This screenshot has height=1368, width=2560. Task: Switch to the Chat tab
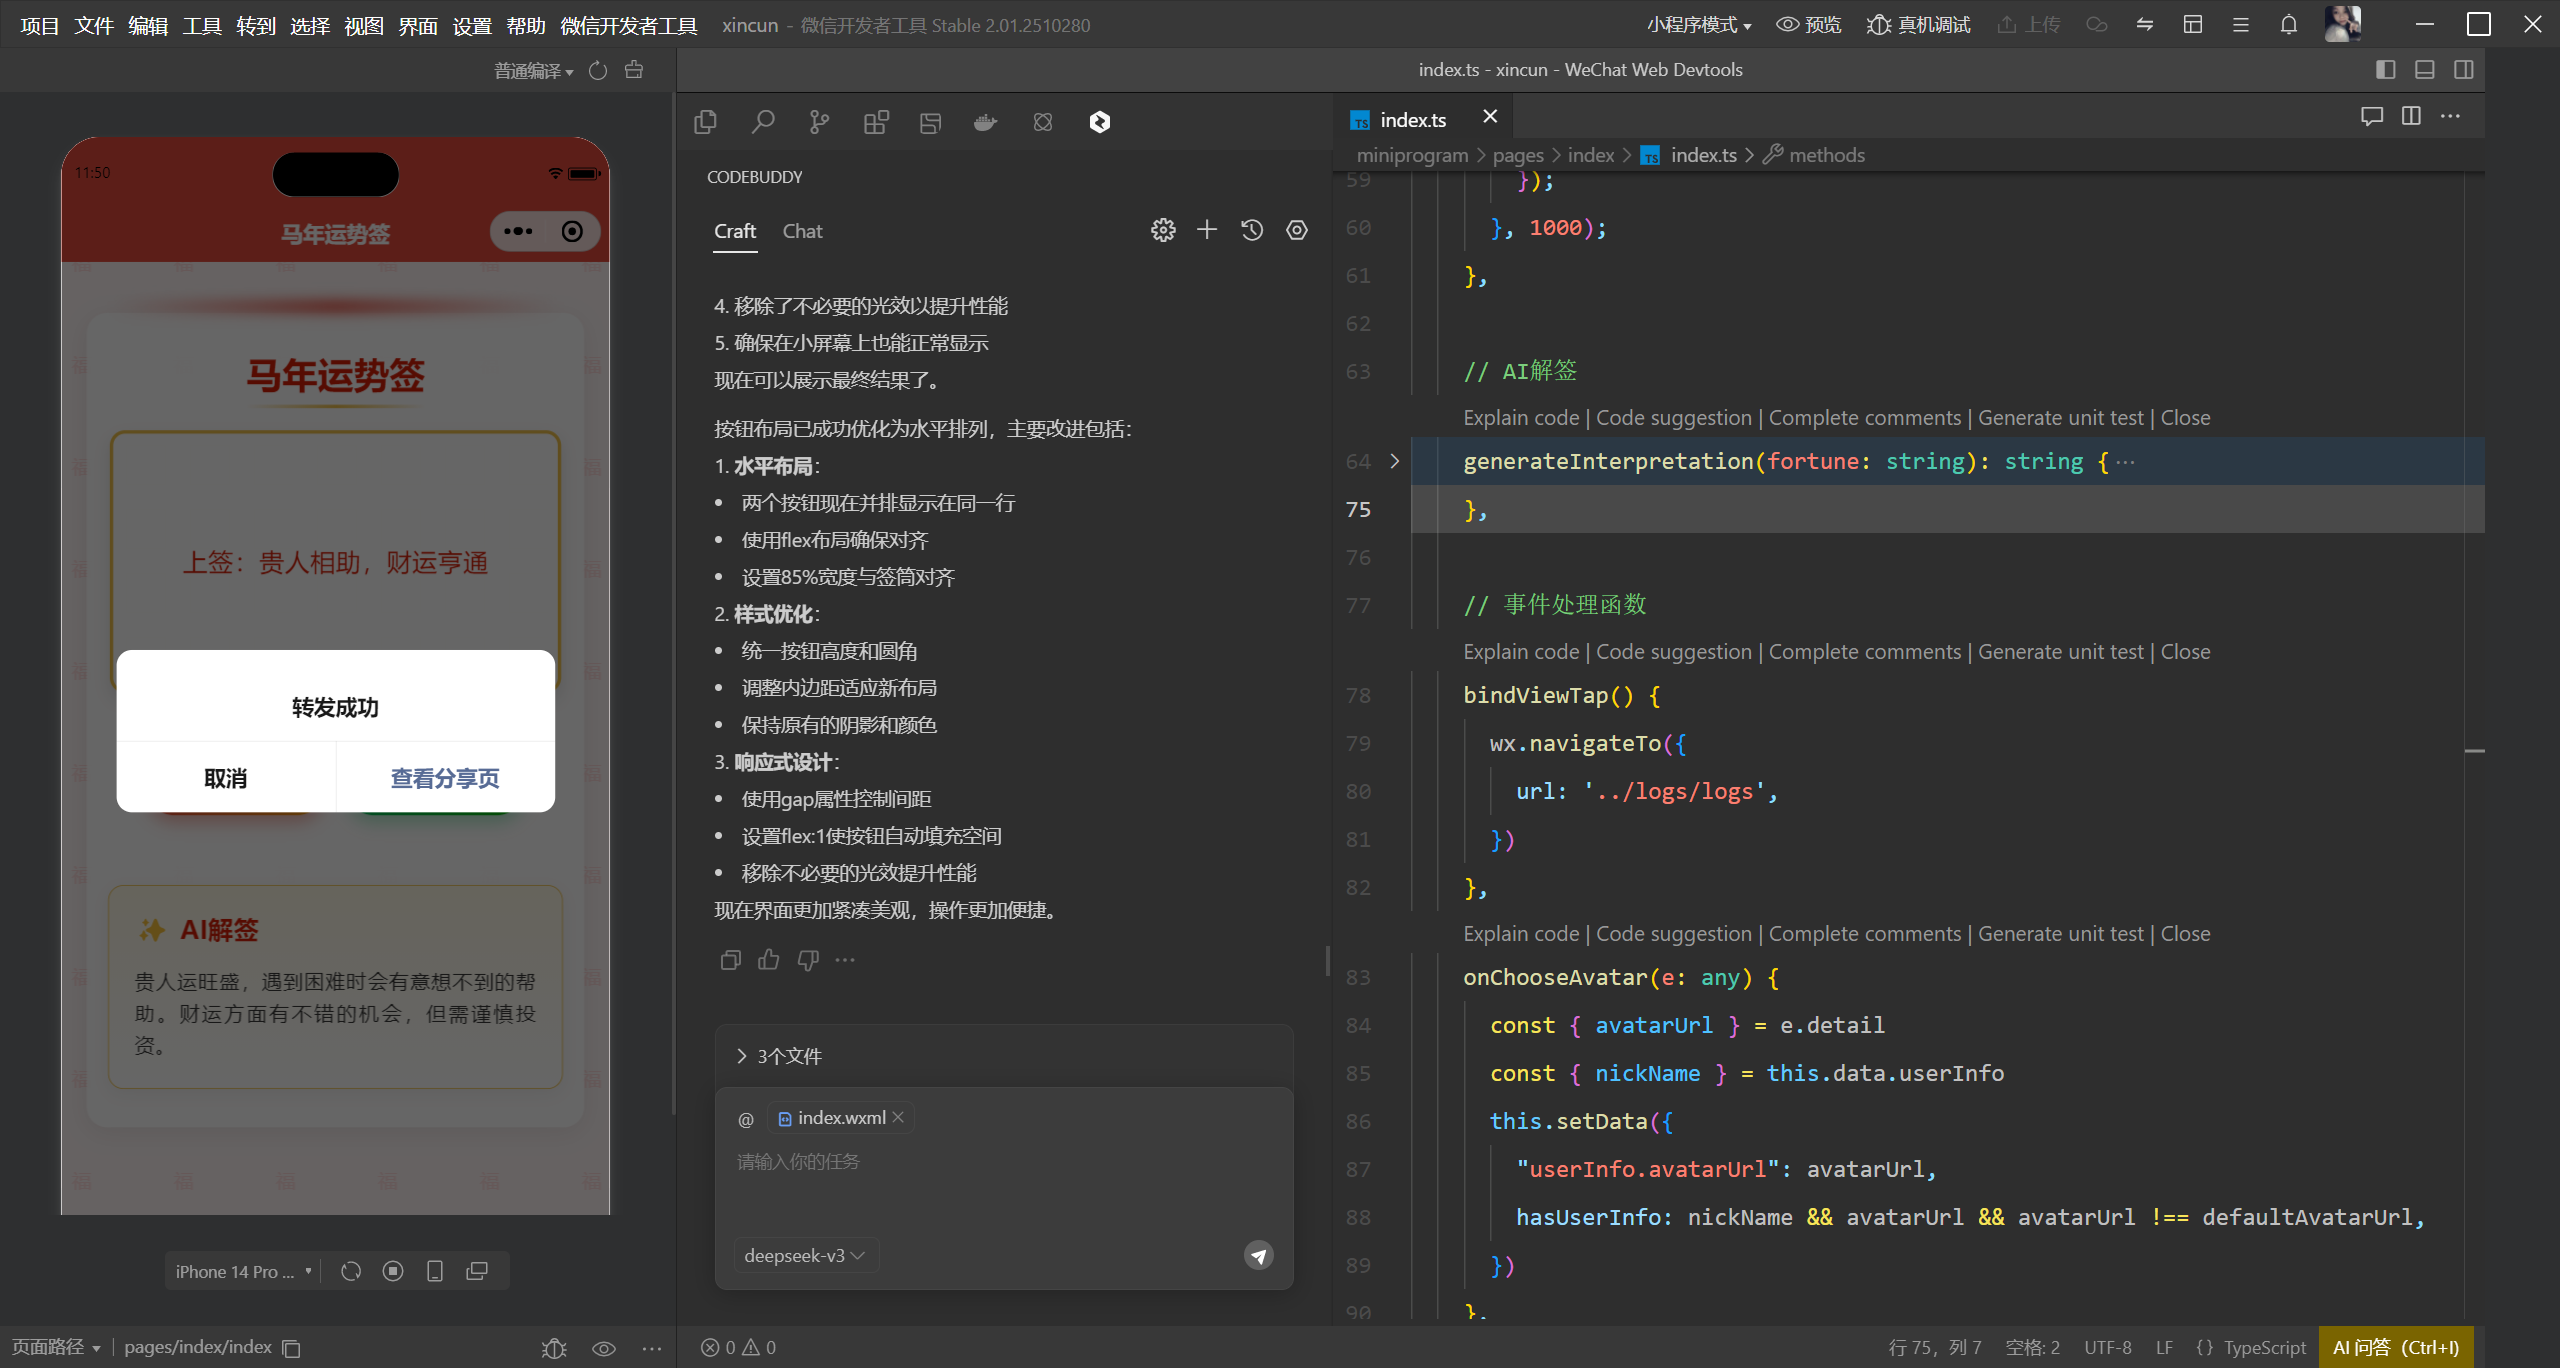click(x=802, y=231)
